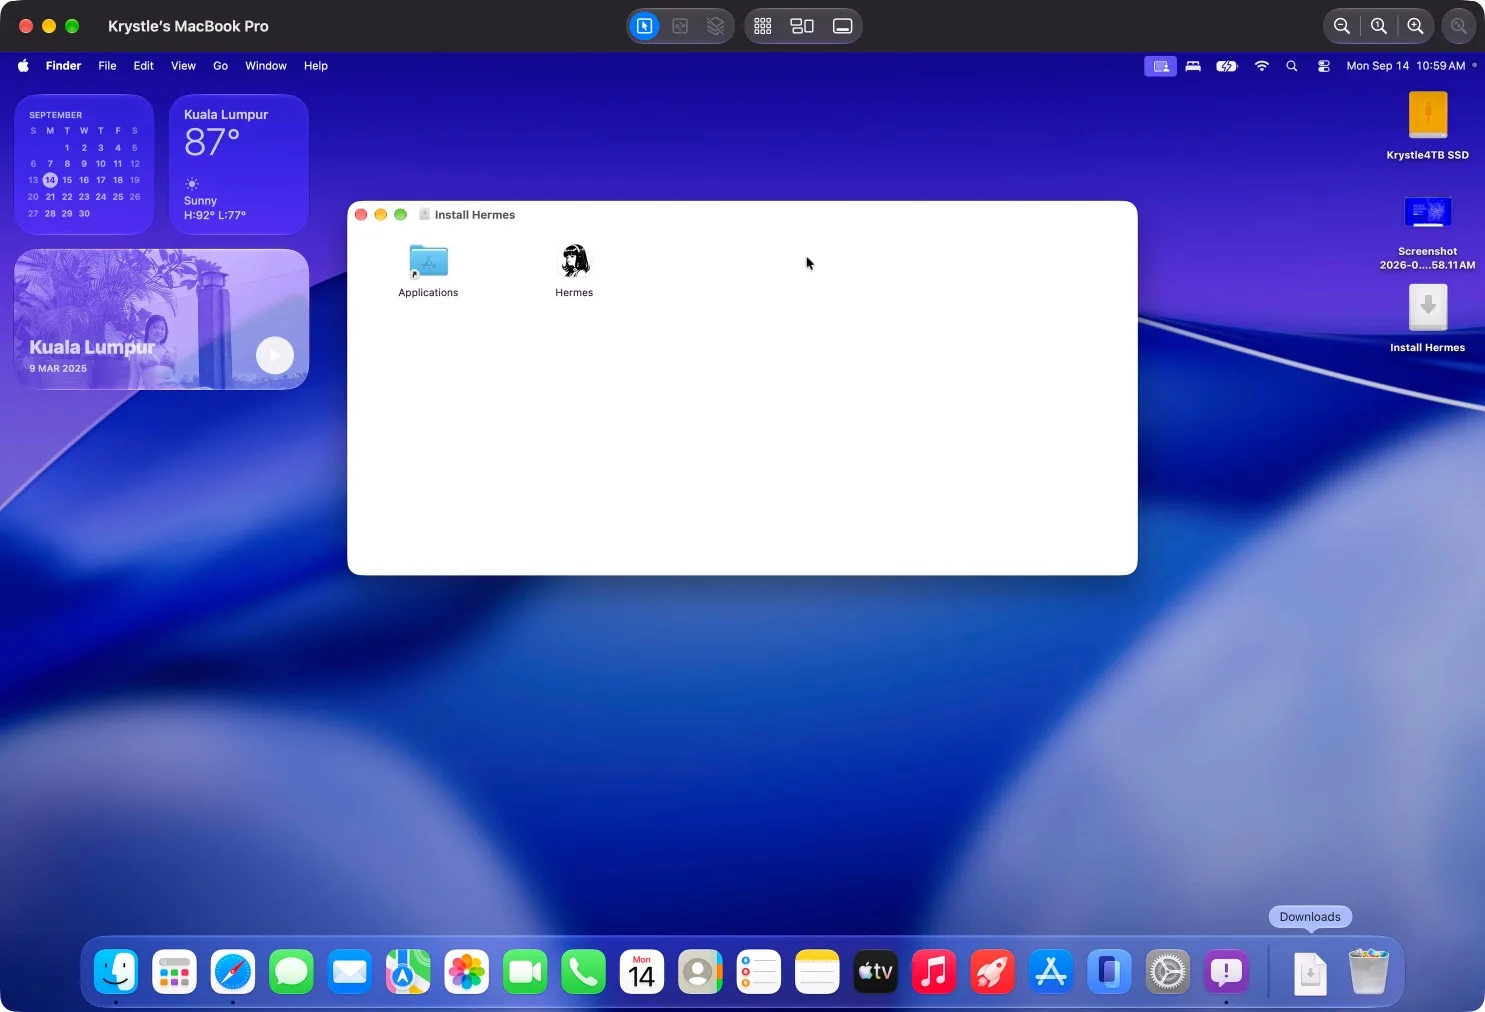Close the Install Hermes window
This screenshot has height=1012, width=1485.
tap(361, 215)
